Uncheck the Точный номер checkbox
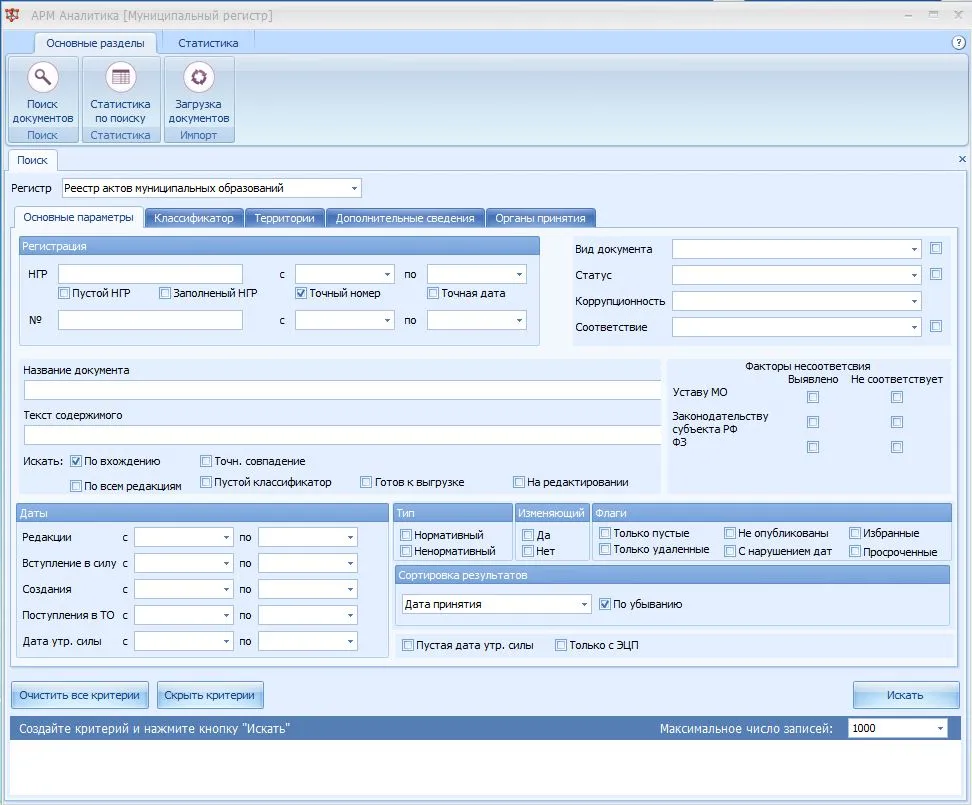972x805 pixels. pyautogui.click(x=301, y=293)
